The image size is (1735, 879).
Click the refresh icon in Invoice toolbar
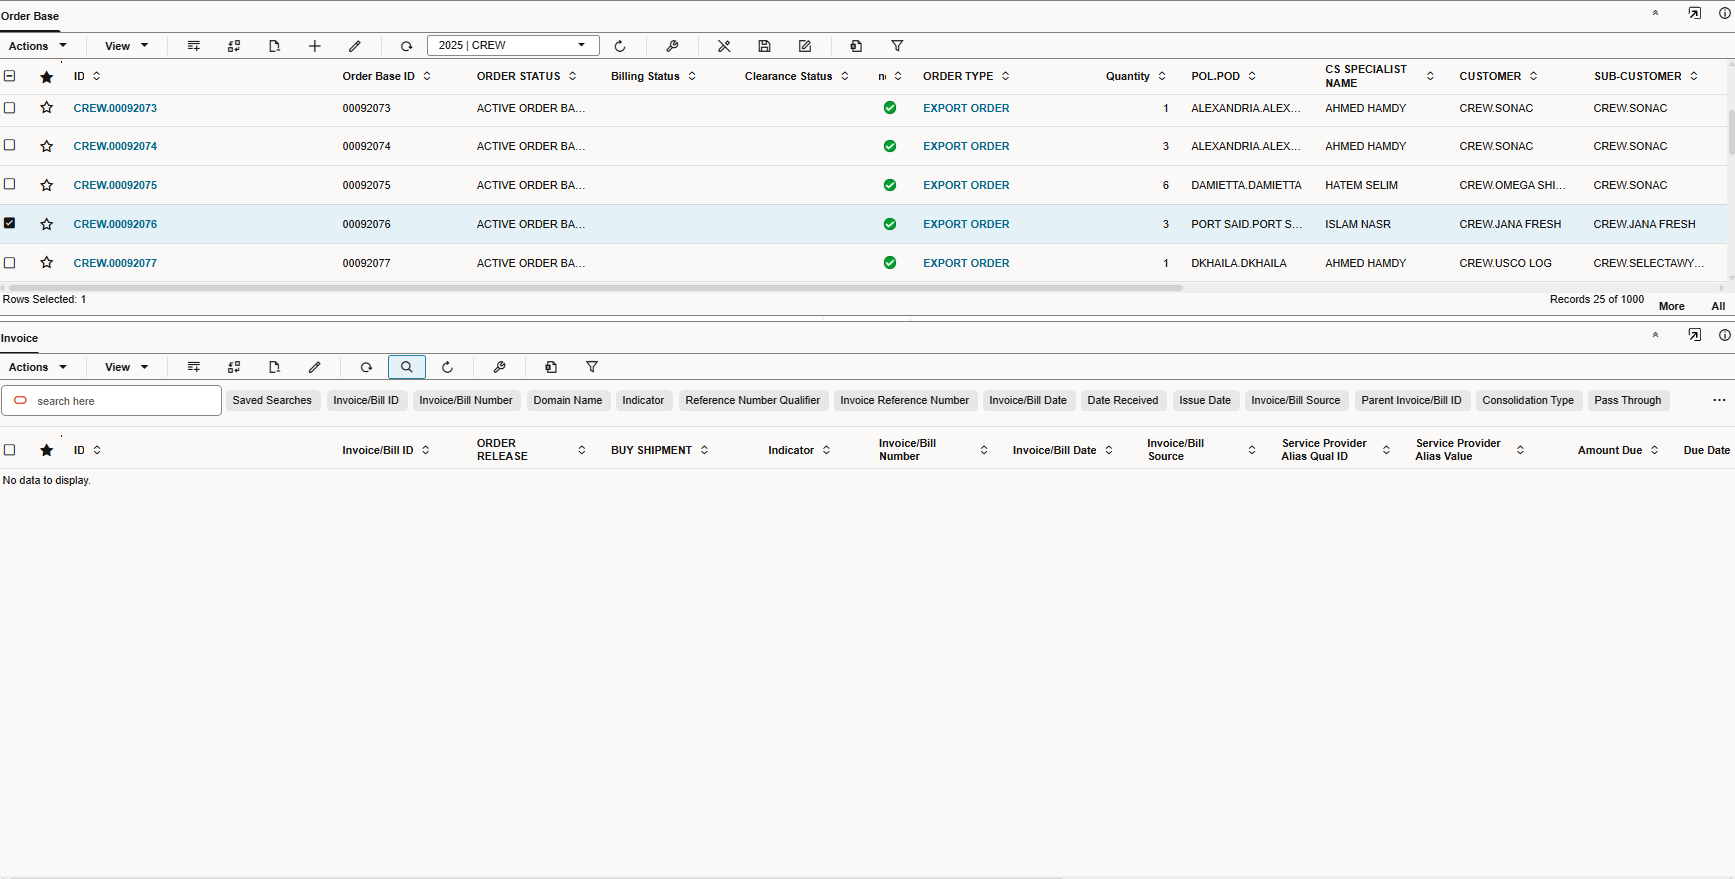[x=448, y=367]
